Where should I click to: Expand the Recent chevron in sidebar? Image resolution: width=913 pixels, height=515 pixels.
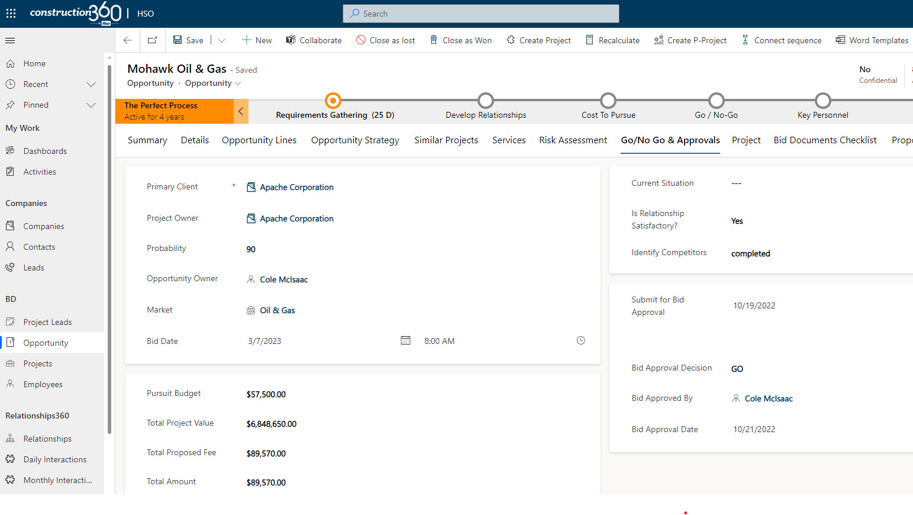(91, 84)
